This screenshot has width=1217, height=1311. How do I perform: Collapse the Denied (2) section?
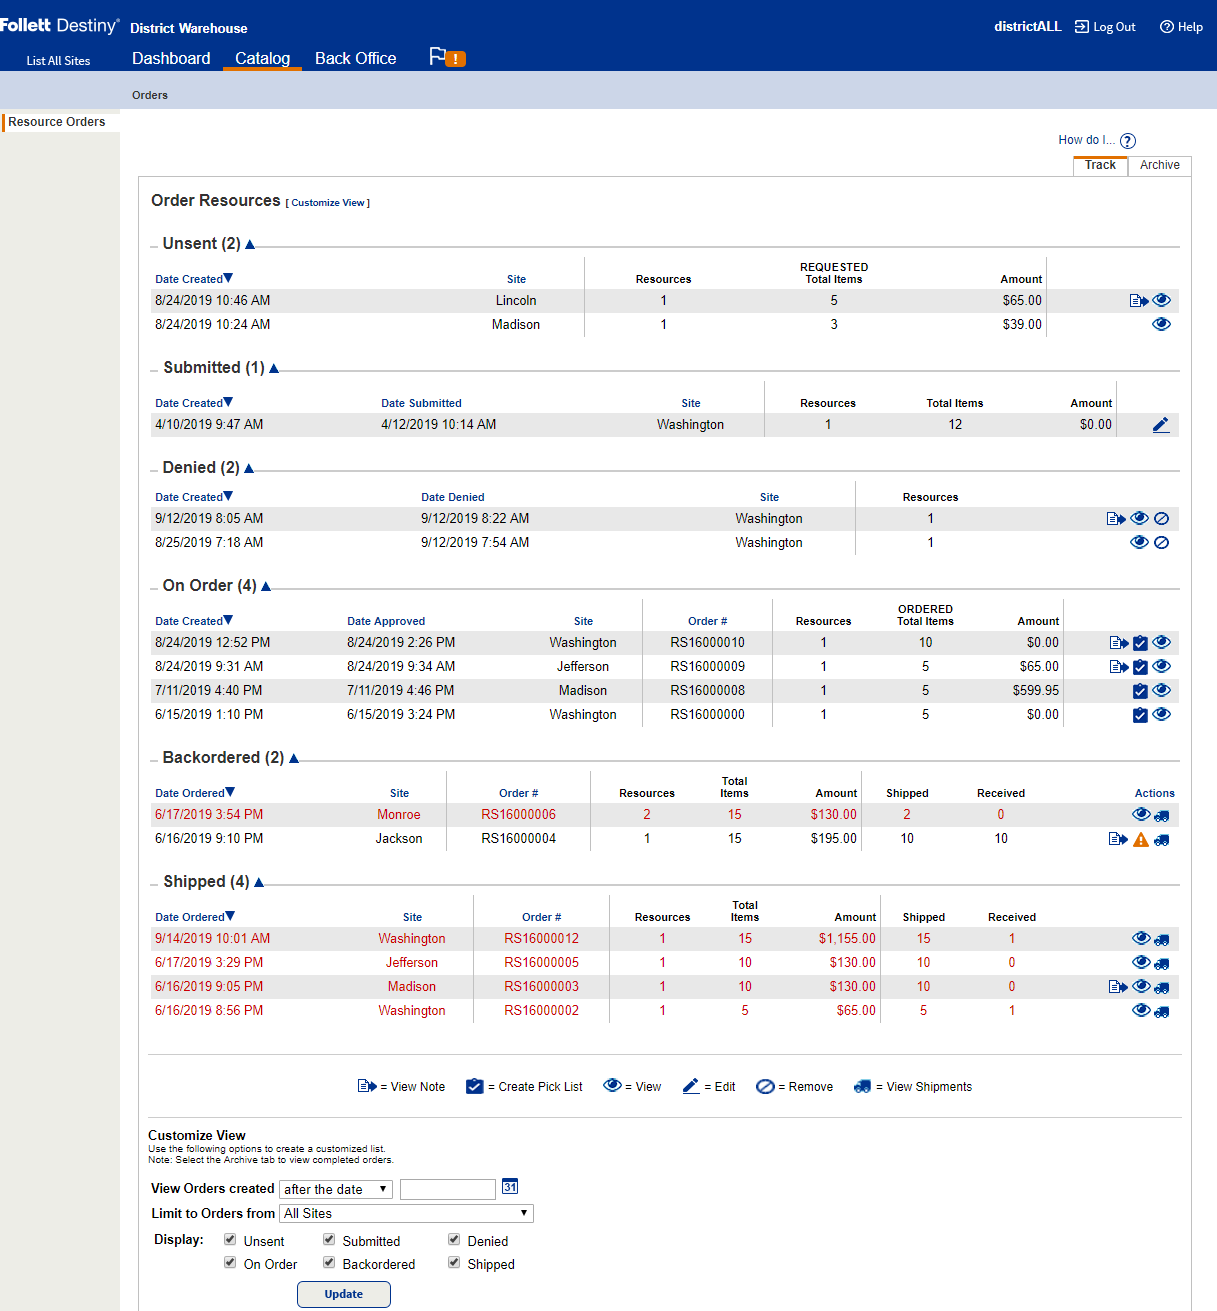tap(249, 469)
